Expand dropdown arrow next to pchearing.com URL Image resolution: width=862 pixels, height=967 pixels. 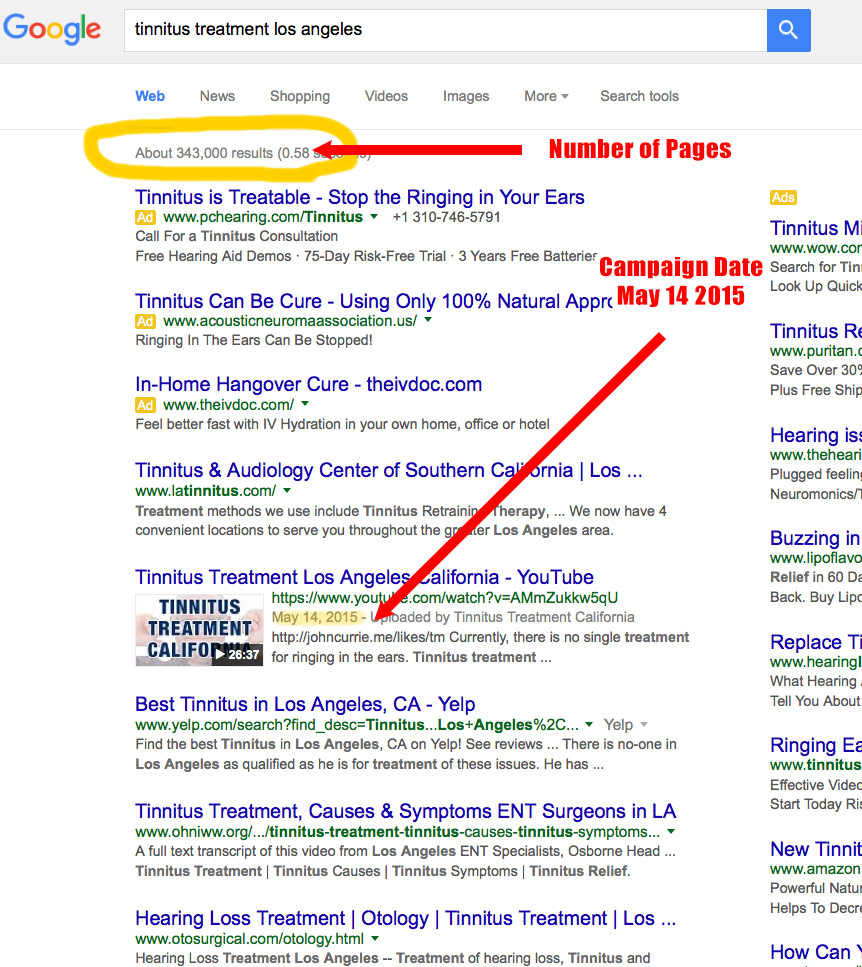[x=374, y=216]
